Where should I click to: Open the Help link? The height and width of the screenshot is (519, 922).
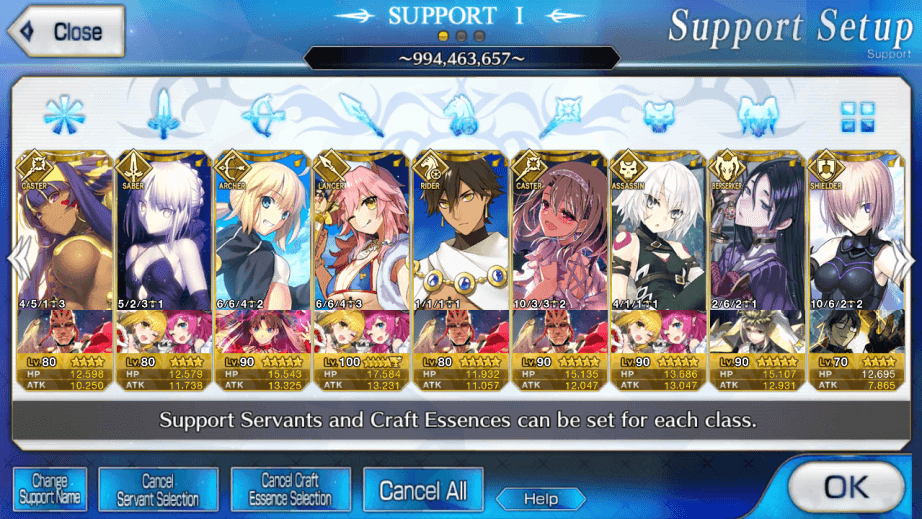tap(541, 499)
